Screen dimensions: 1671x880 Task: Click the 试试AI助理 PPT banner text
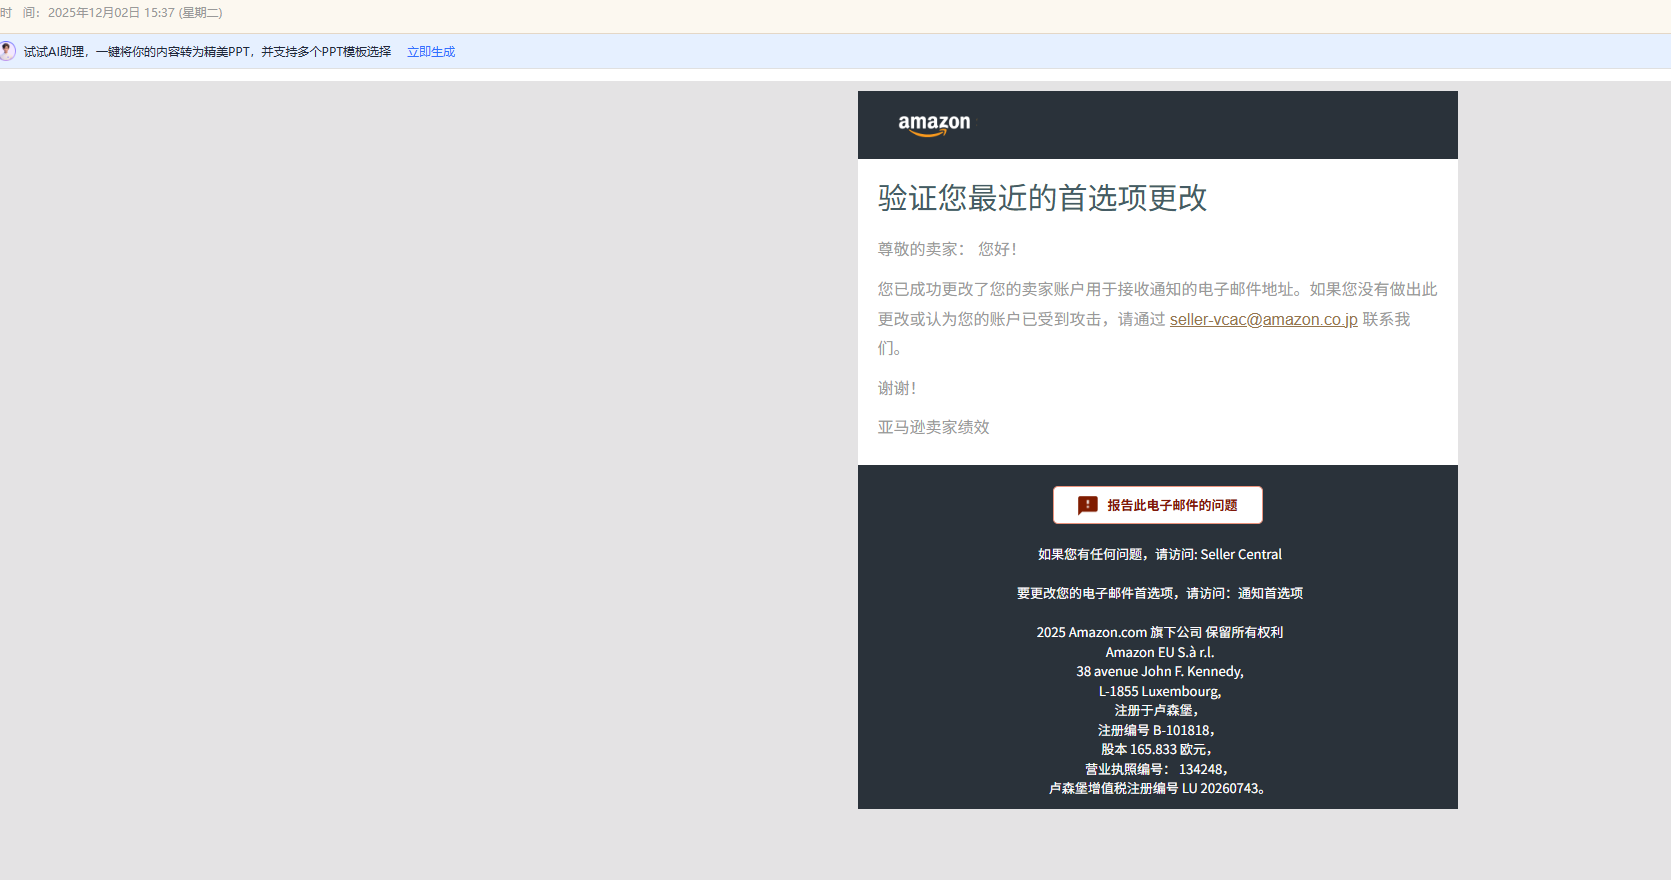pyautogui.click(x=207, y=52)
